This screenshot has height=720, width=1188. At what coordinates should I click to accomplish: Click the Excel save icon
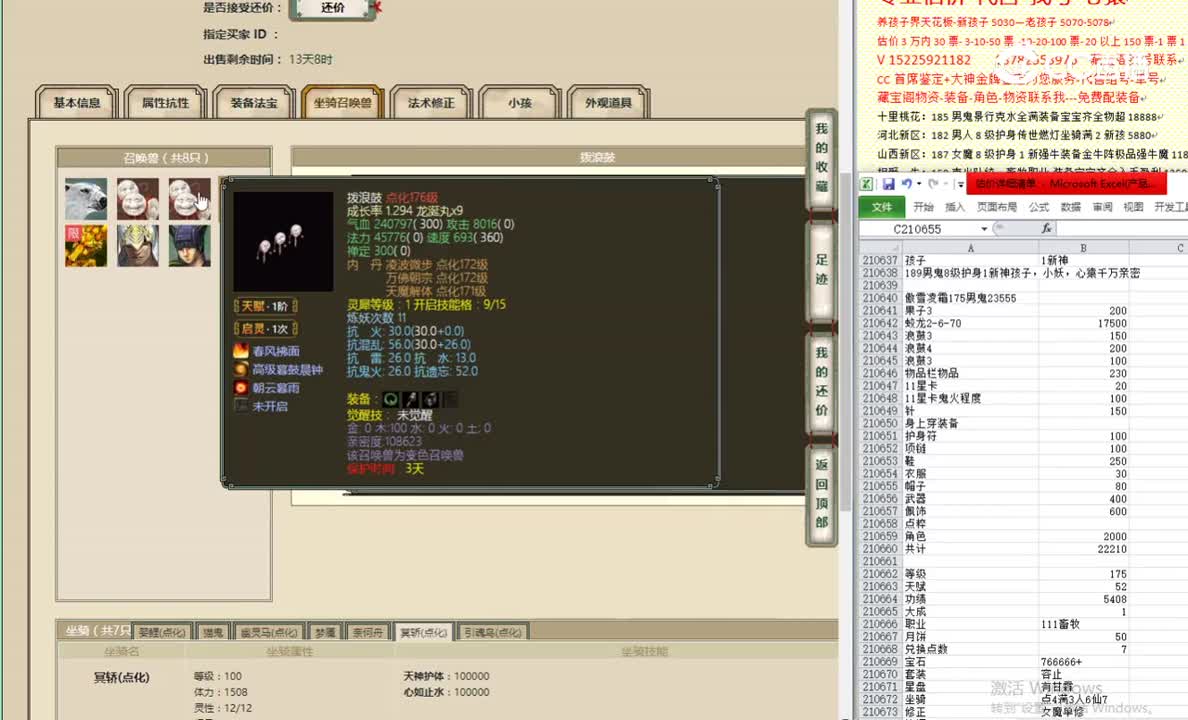tap(889, 184)
